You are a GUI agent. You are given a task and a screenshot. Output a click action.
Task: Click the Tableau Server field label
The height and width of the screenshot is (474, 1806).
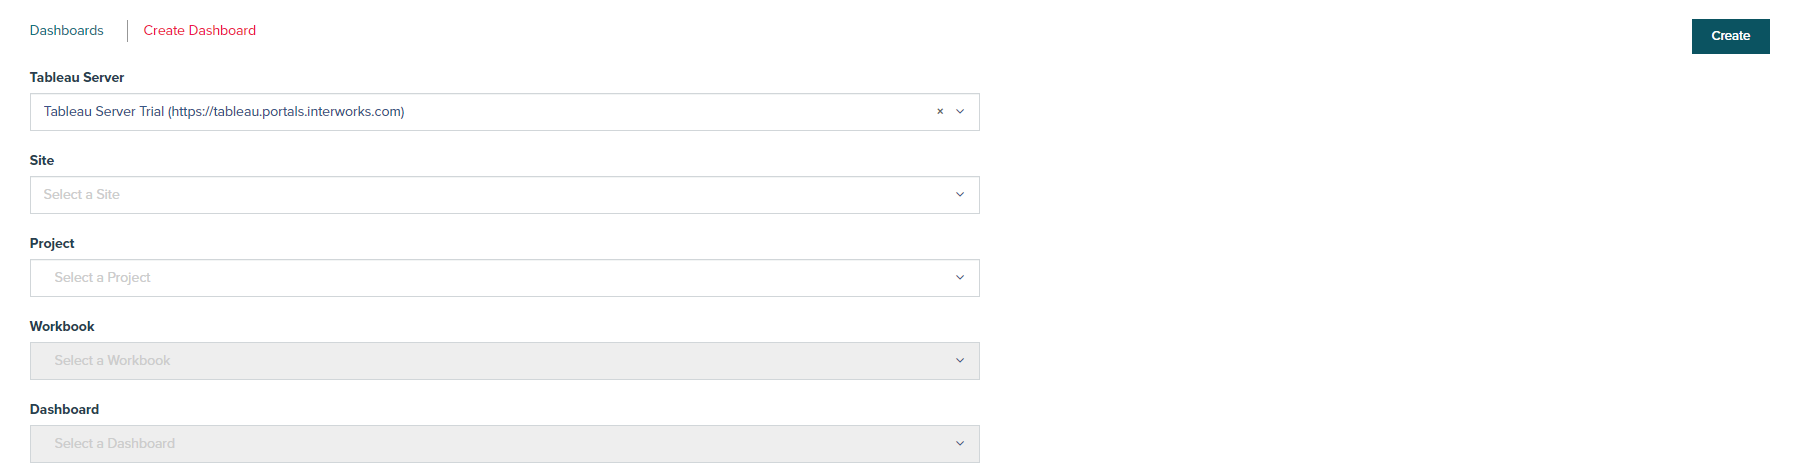point(77,78)
